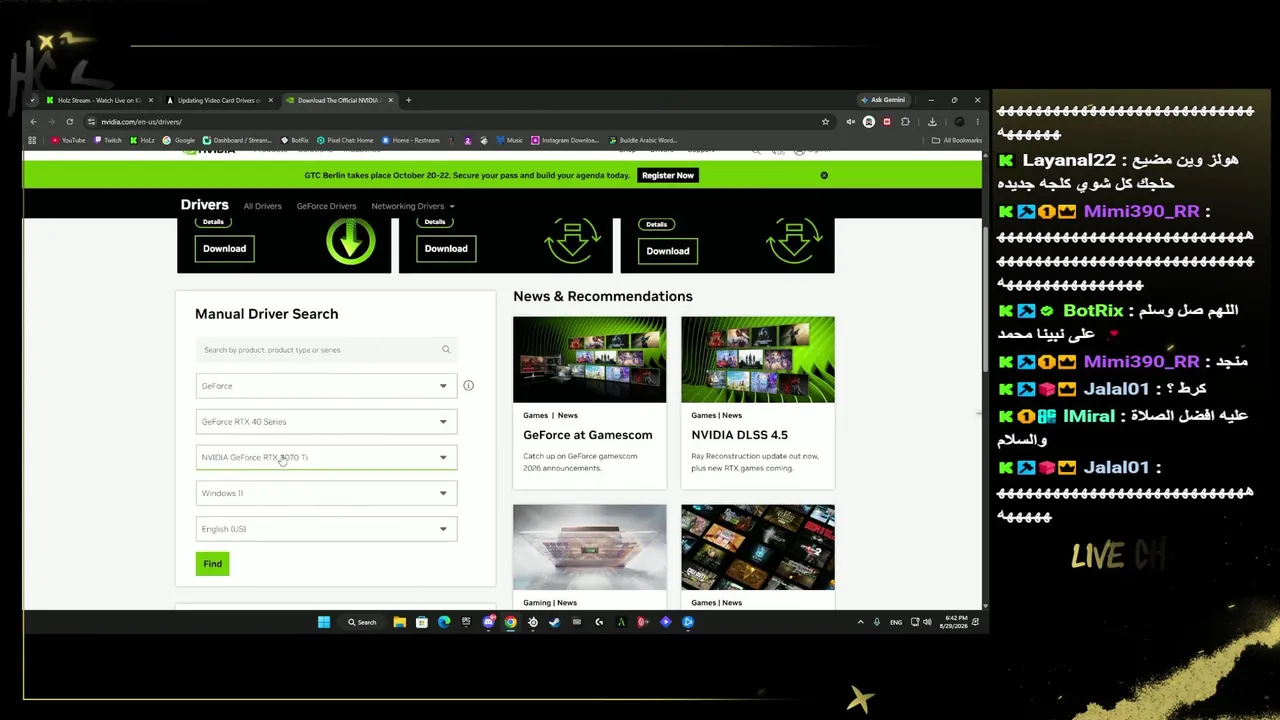The height and width of the screenshot is (720, 1280).
Task: Open the GeForce at Gamescom article thumbnail
Action: (589, 360)
